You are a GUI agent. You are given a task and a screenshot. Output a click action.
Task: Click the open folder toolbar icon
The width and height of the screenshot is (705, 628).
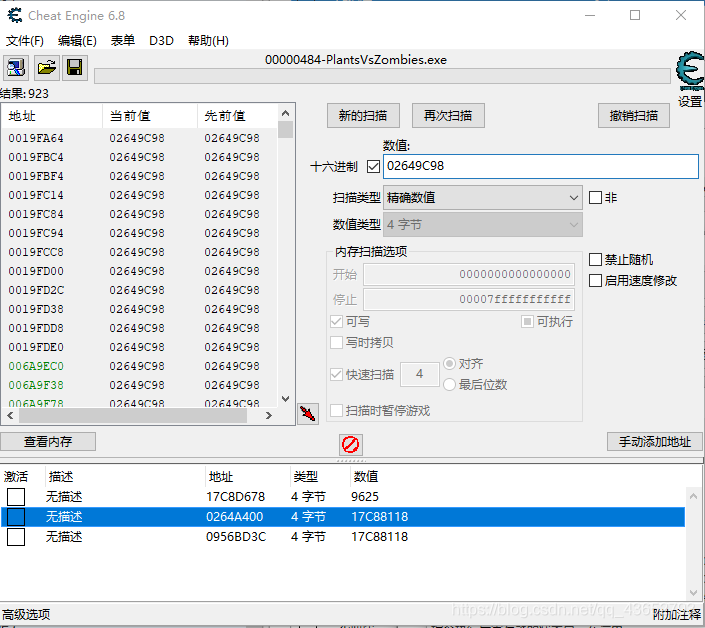point(47,68)
